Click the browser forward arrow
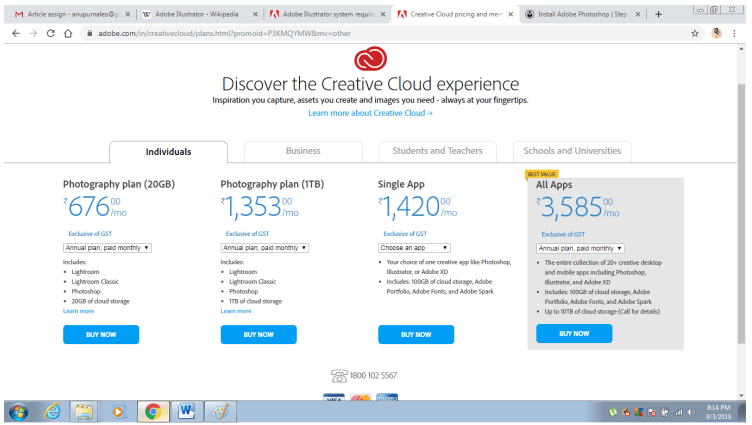752x425 pixels. pos(33,34)
